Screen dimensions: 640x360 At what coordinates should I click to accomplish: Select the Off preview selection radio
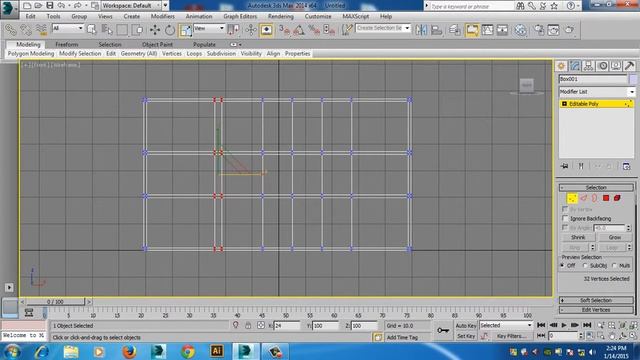click(563, 265)
